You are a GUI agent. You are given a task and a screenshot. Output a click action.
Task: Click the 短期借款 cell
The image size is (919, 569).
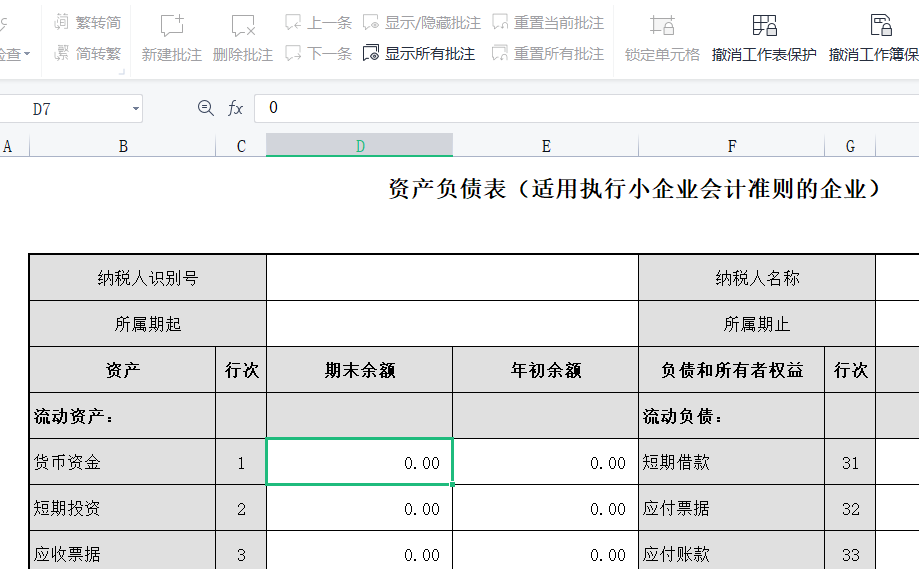(731, 462)
